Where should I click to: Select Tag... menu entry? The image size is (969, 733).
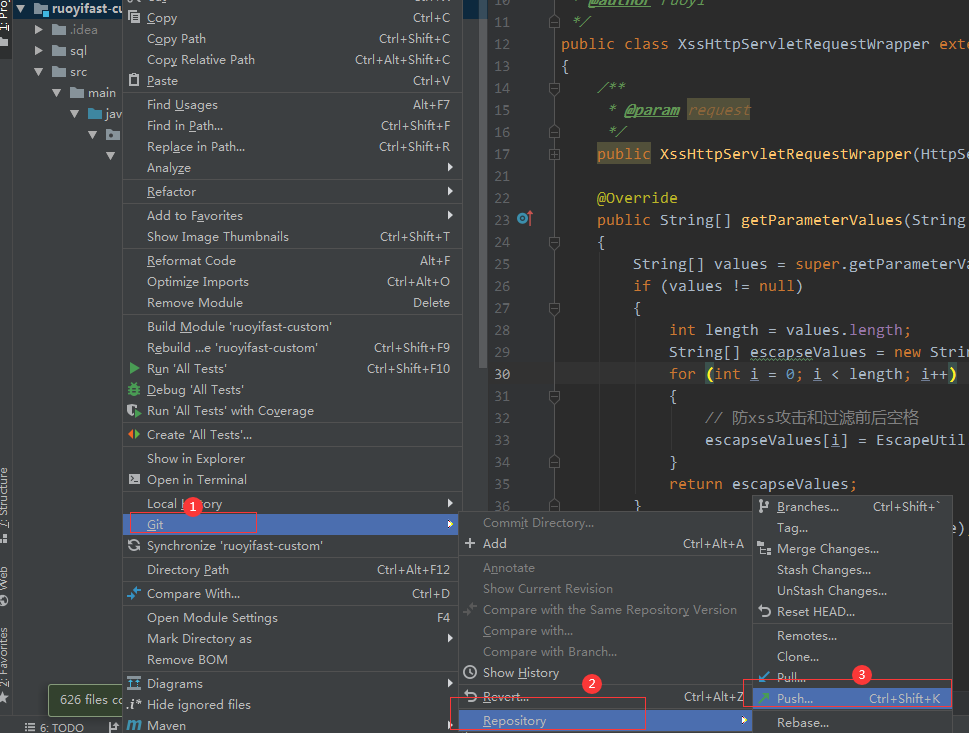(852, 528)
